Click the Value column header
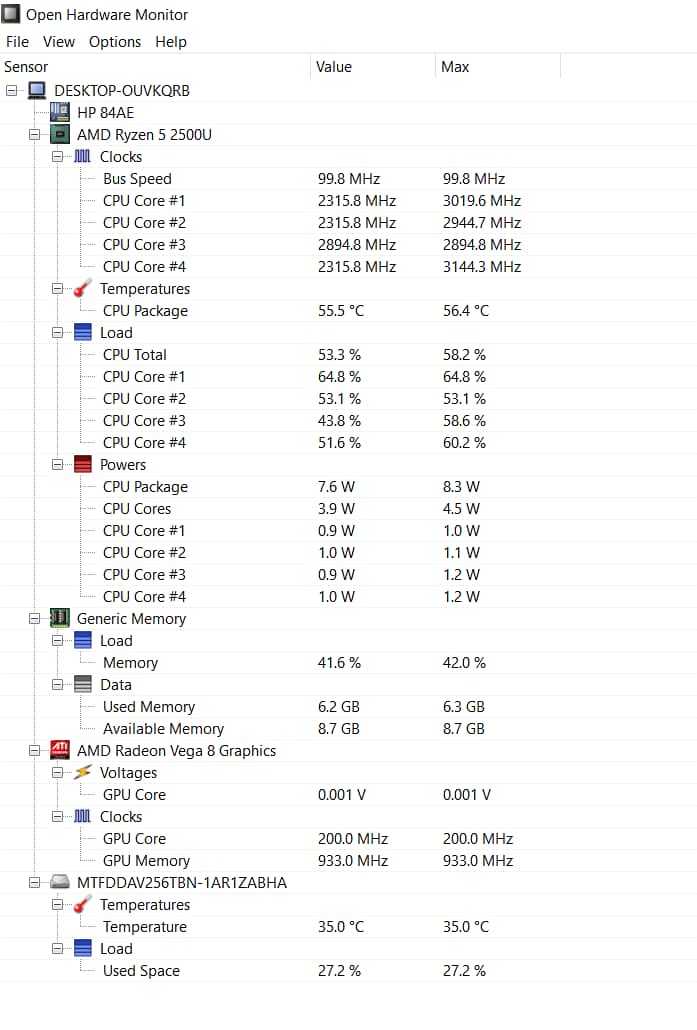 coord(334,67)
